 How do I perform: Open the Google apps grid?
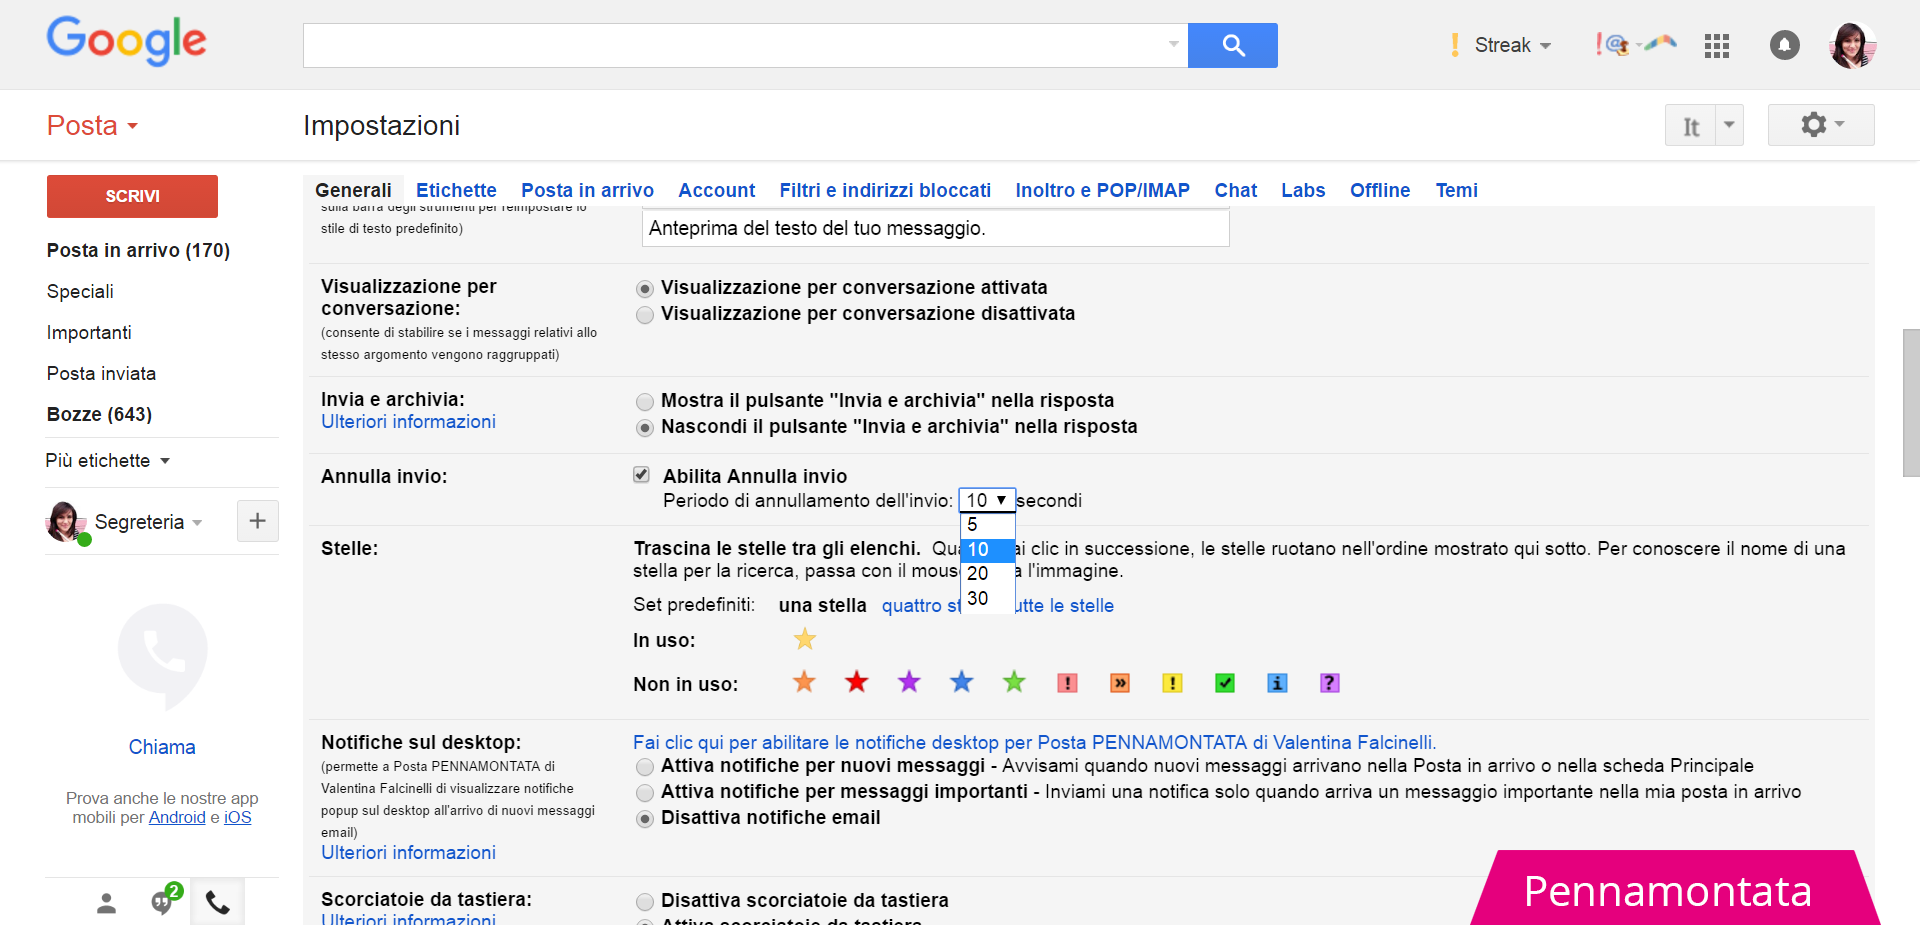pos(1716,45)
